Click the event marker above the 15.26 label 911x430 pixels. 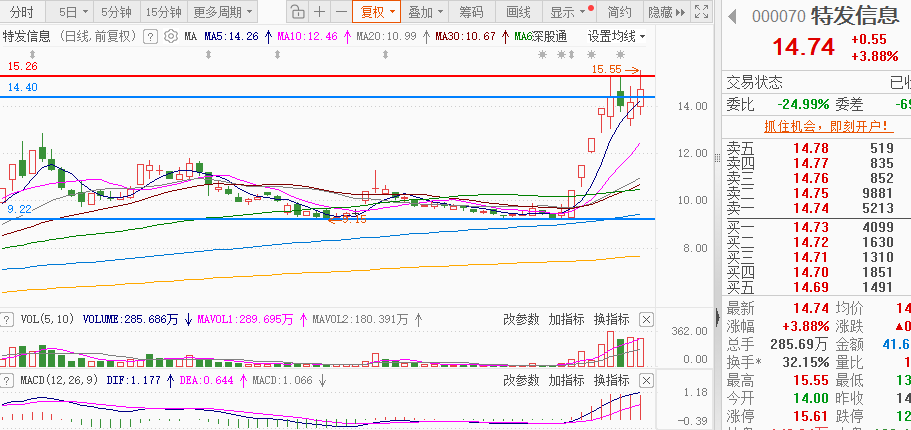click(33, 55)
